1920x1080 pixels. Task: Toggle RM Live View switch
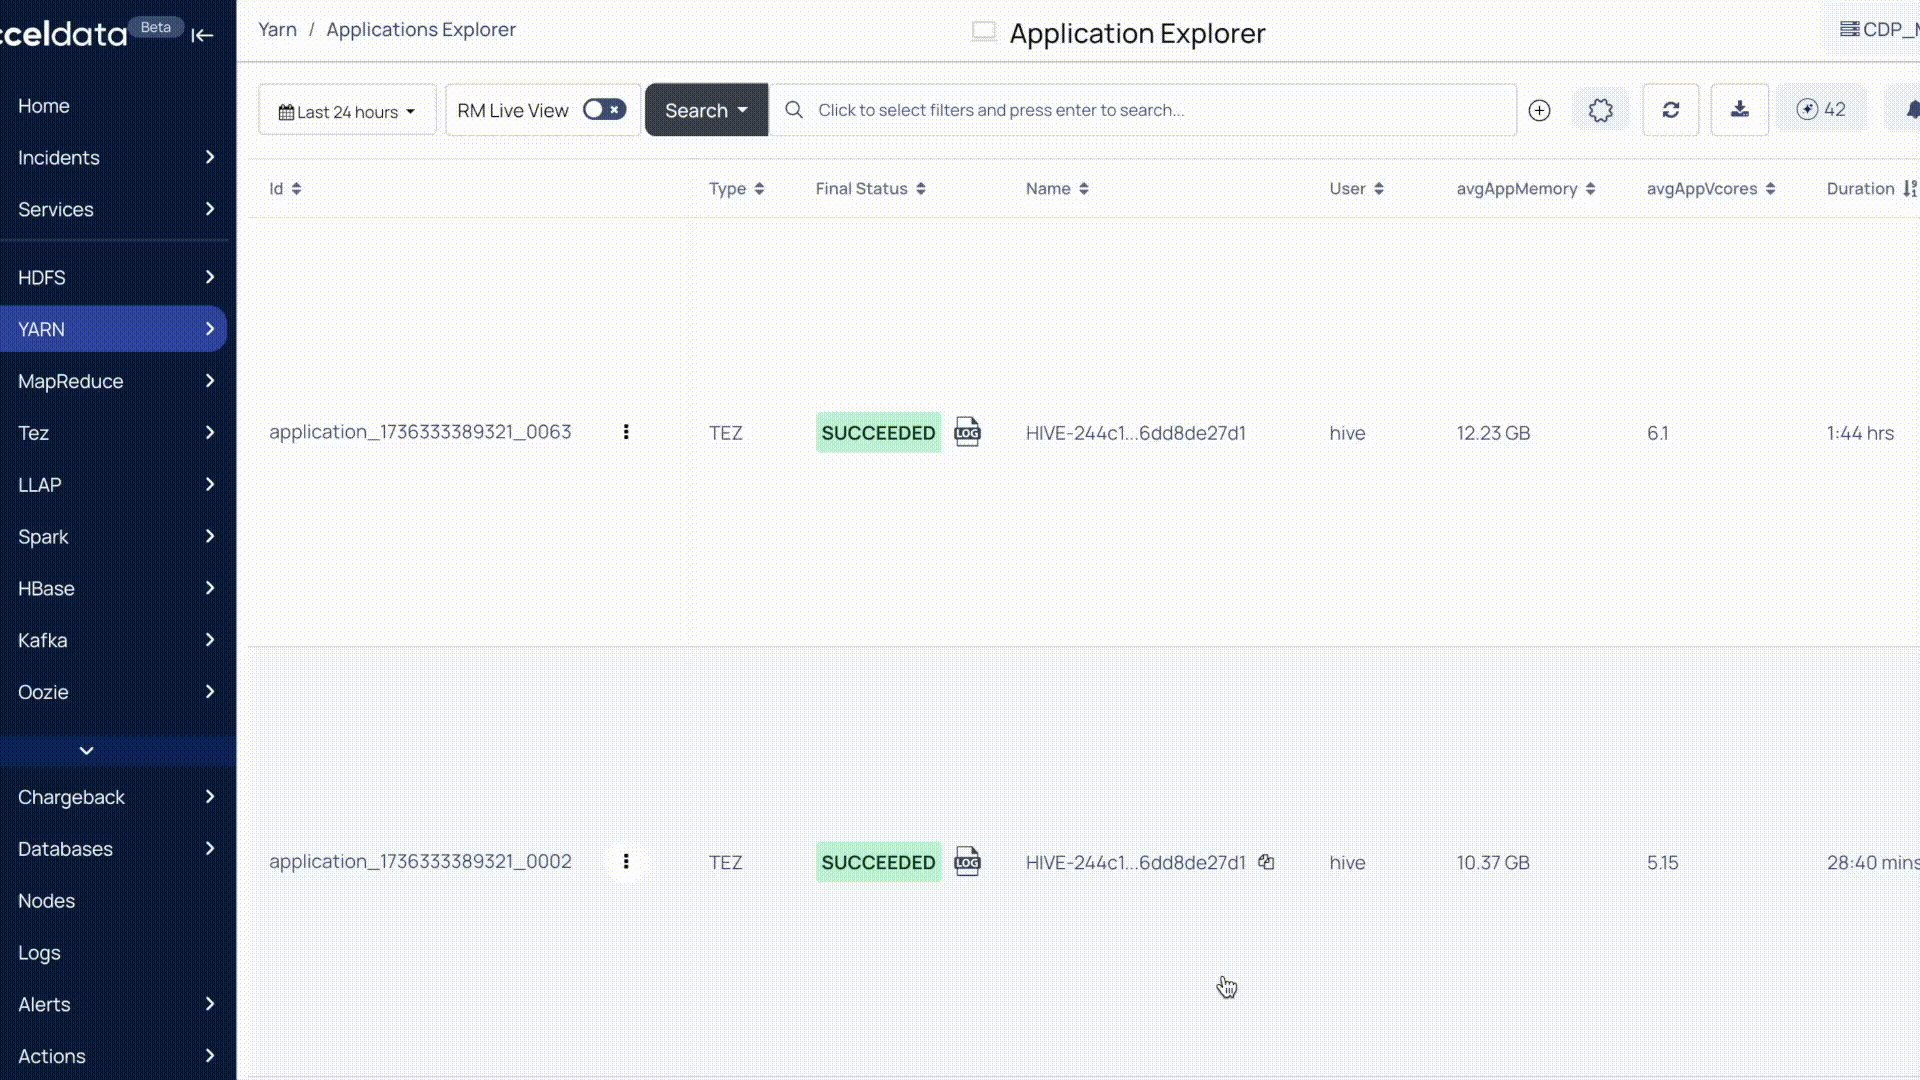604,110
